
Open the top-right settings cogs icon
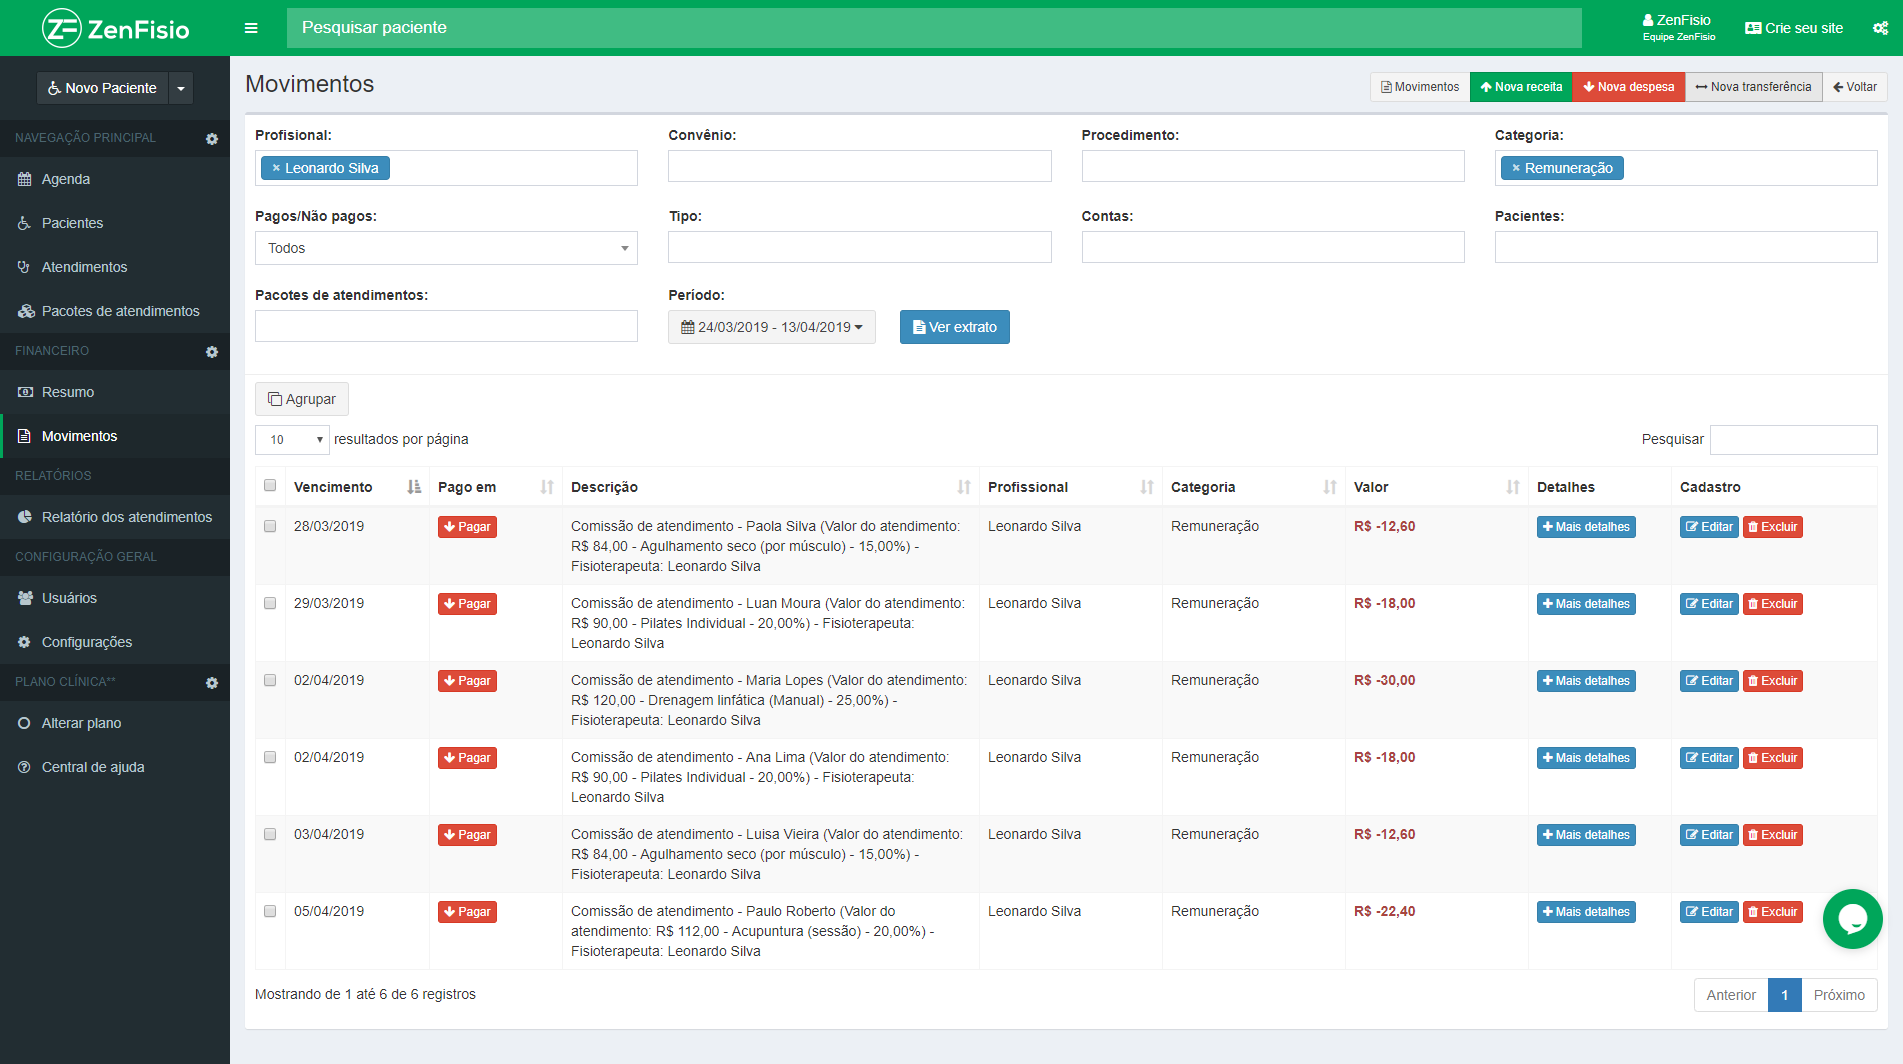click(x=1880, y=28)
